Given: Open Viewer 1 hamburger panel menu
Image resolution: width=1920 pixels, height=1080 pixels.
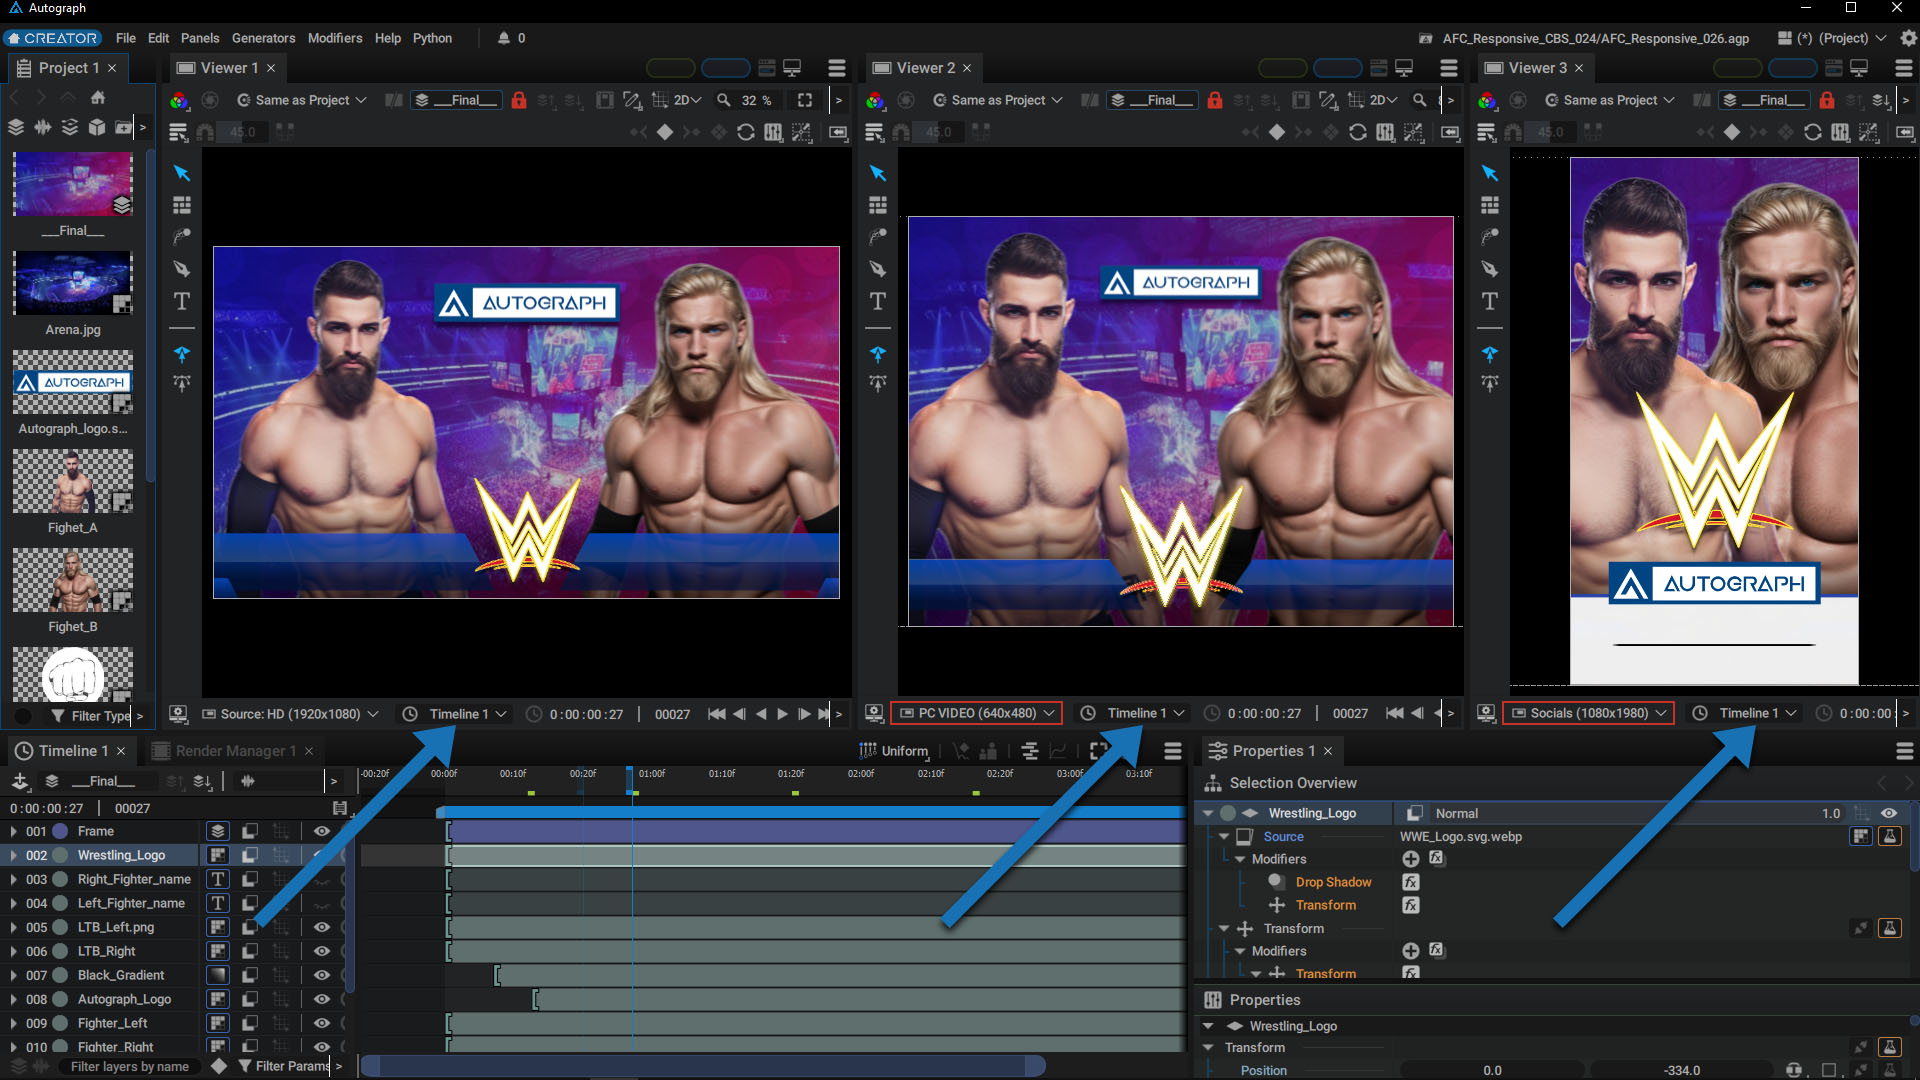Looking at the screenshot, I should point(837,68).
